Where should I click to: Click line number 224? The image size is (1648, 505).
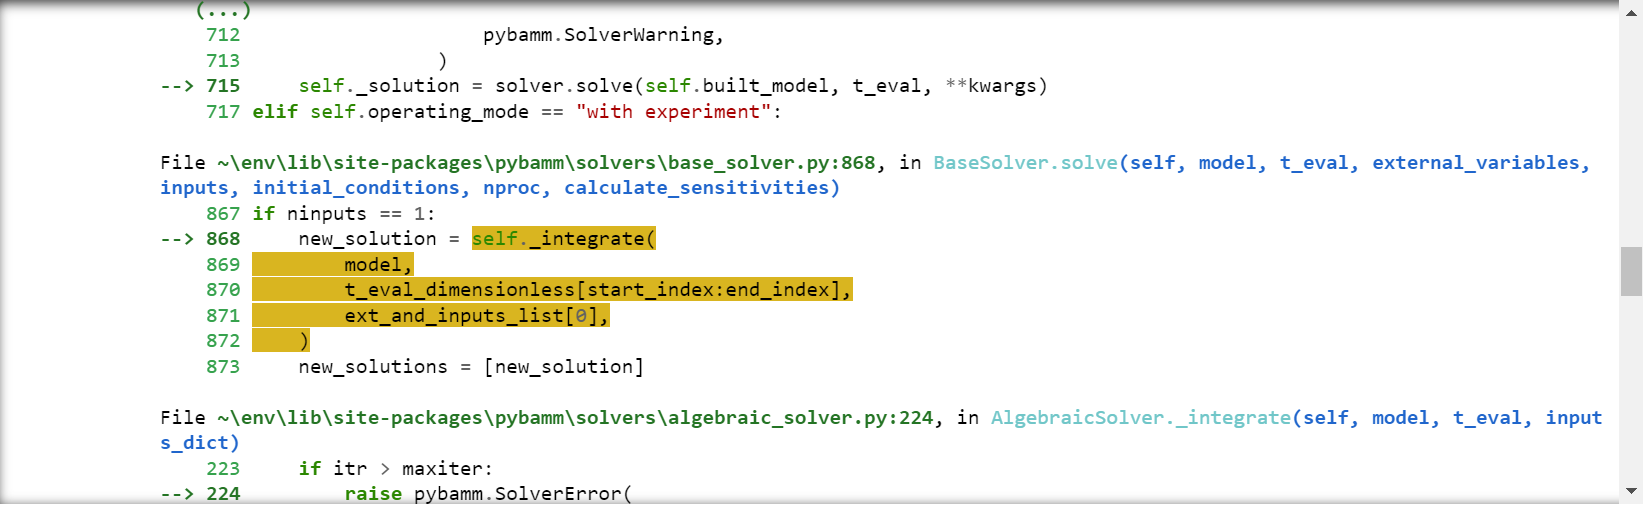click(x=223, y=494)
